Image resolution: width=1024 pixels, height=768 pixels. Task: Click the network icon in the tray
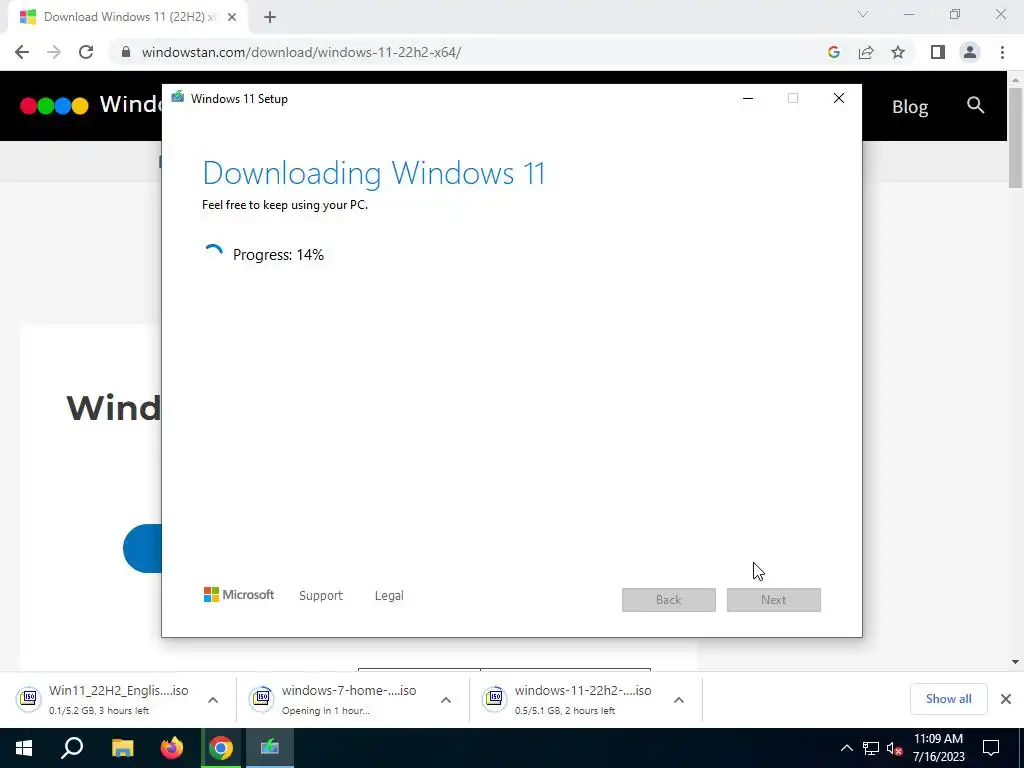point(871,748)
